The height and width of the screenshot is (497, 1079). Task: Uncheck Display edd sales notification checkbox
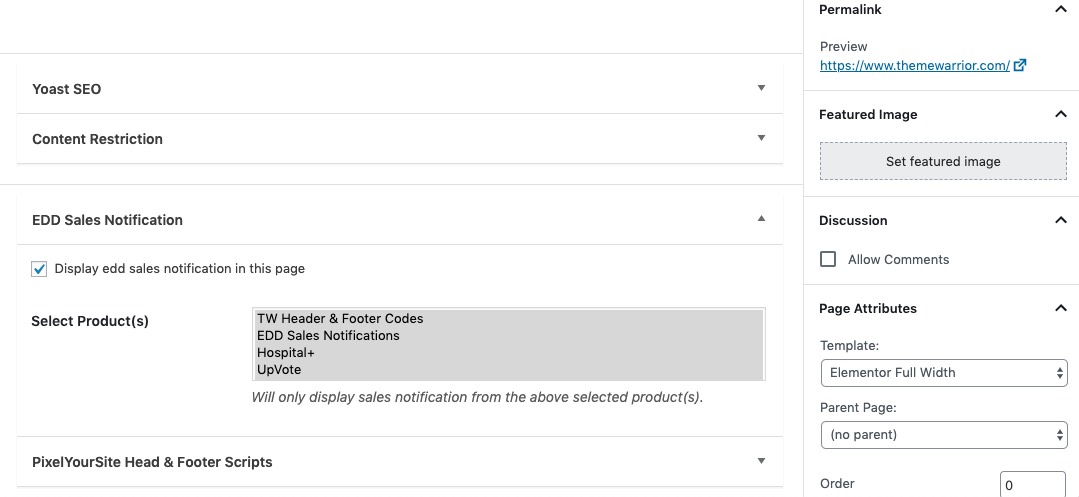point(40,269)
